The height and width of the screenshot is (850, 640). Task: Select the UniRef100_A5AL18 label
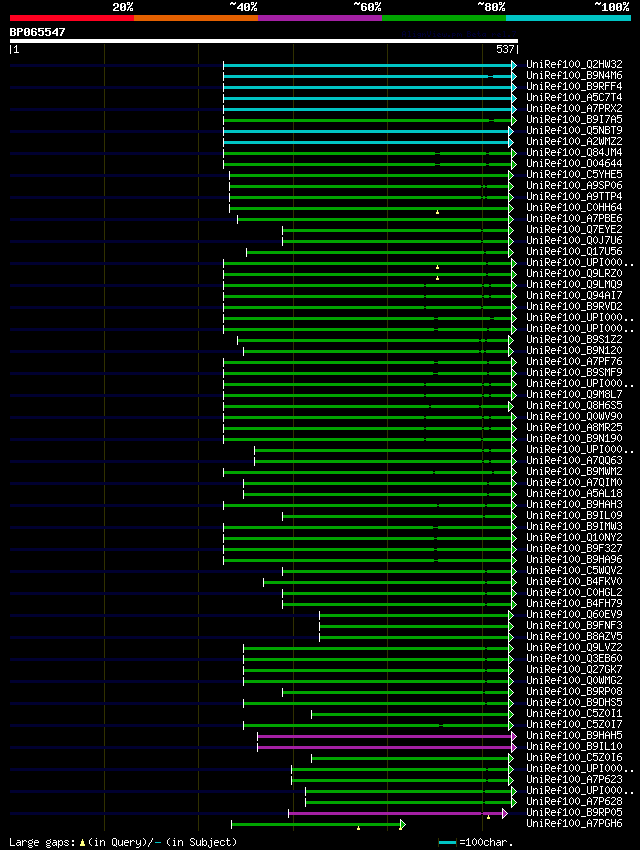(x=574, y=493)
